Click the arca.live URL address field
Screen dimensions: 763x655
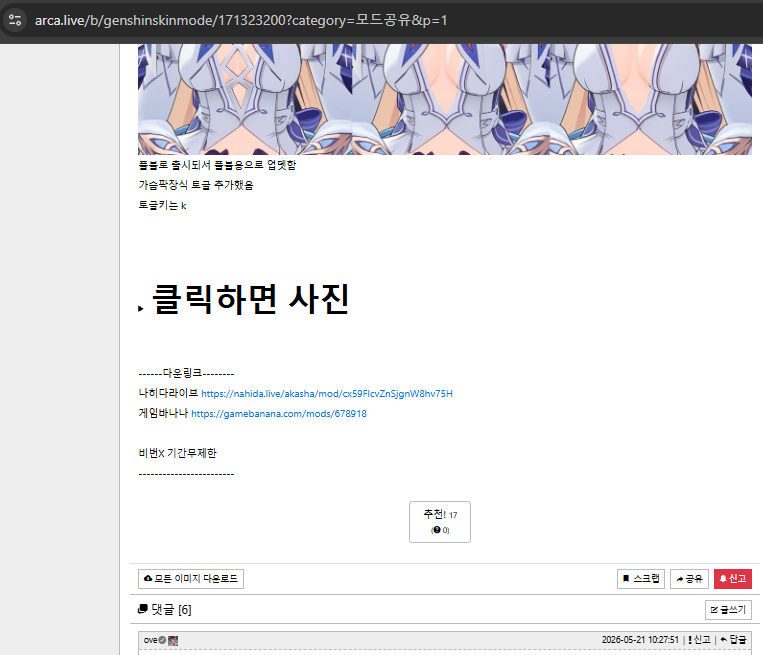click(241, 20)
